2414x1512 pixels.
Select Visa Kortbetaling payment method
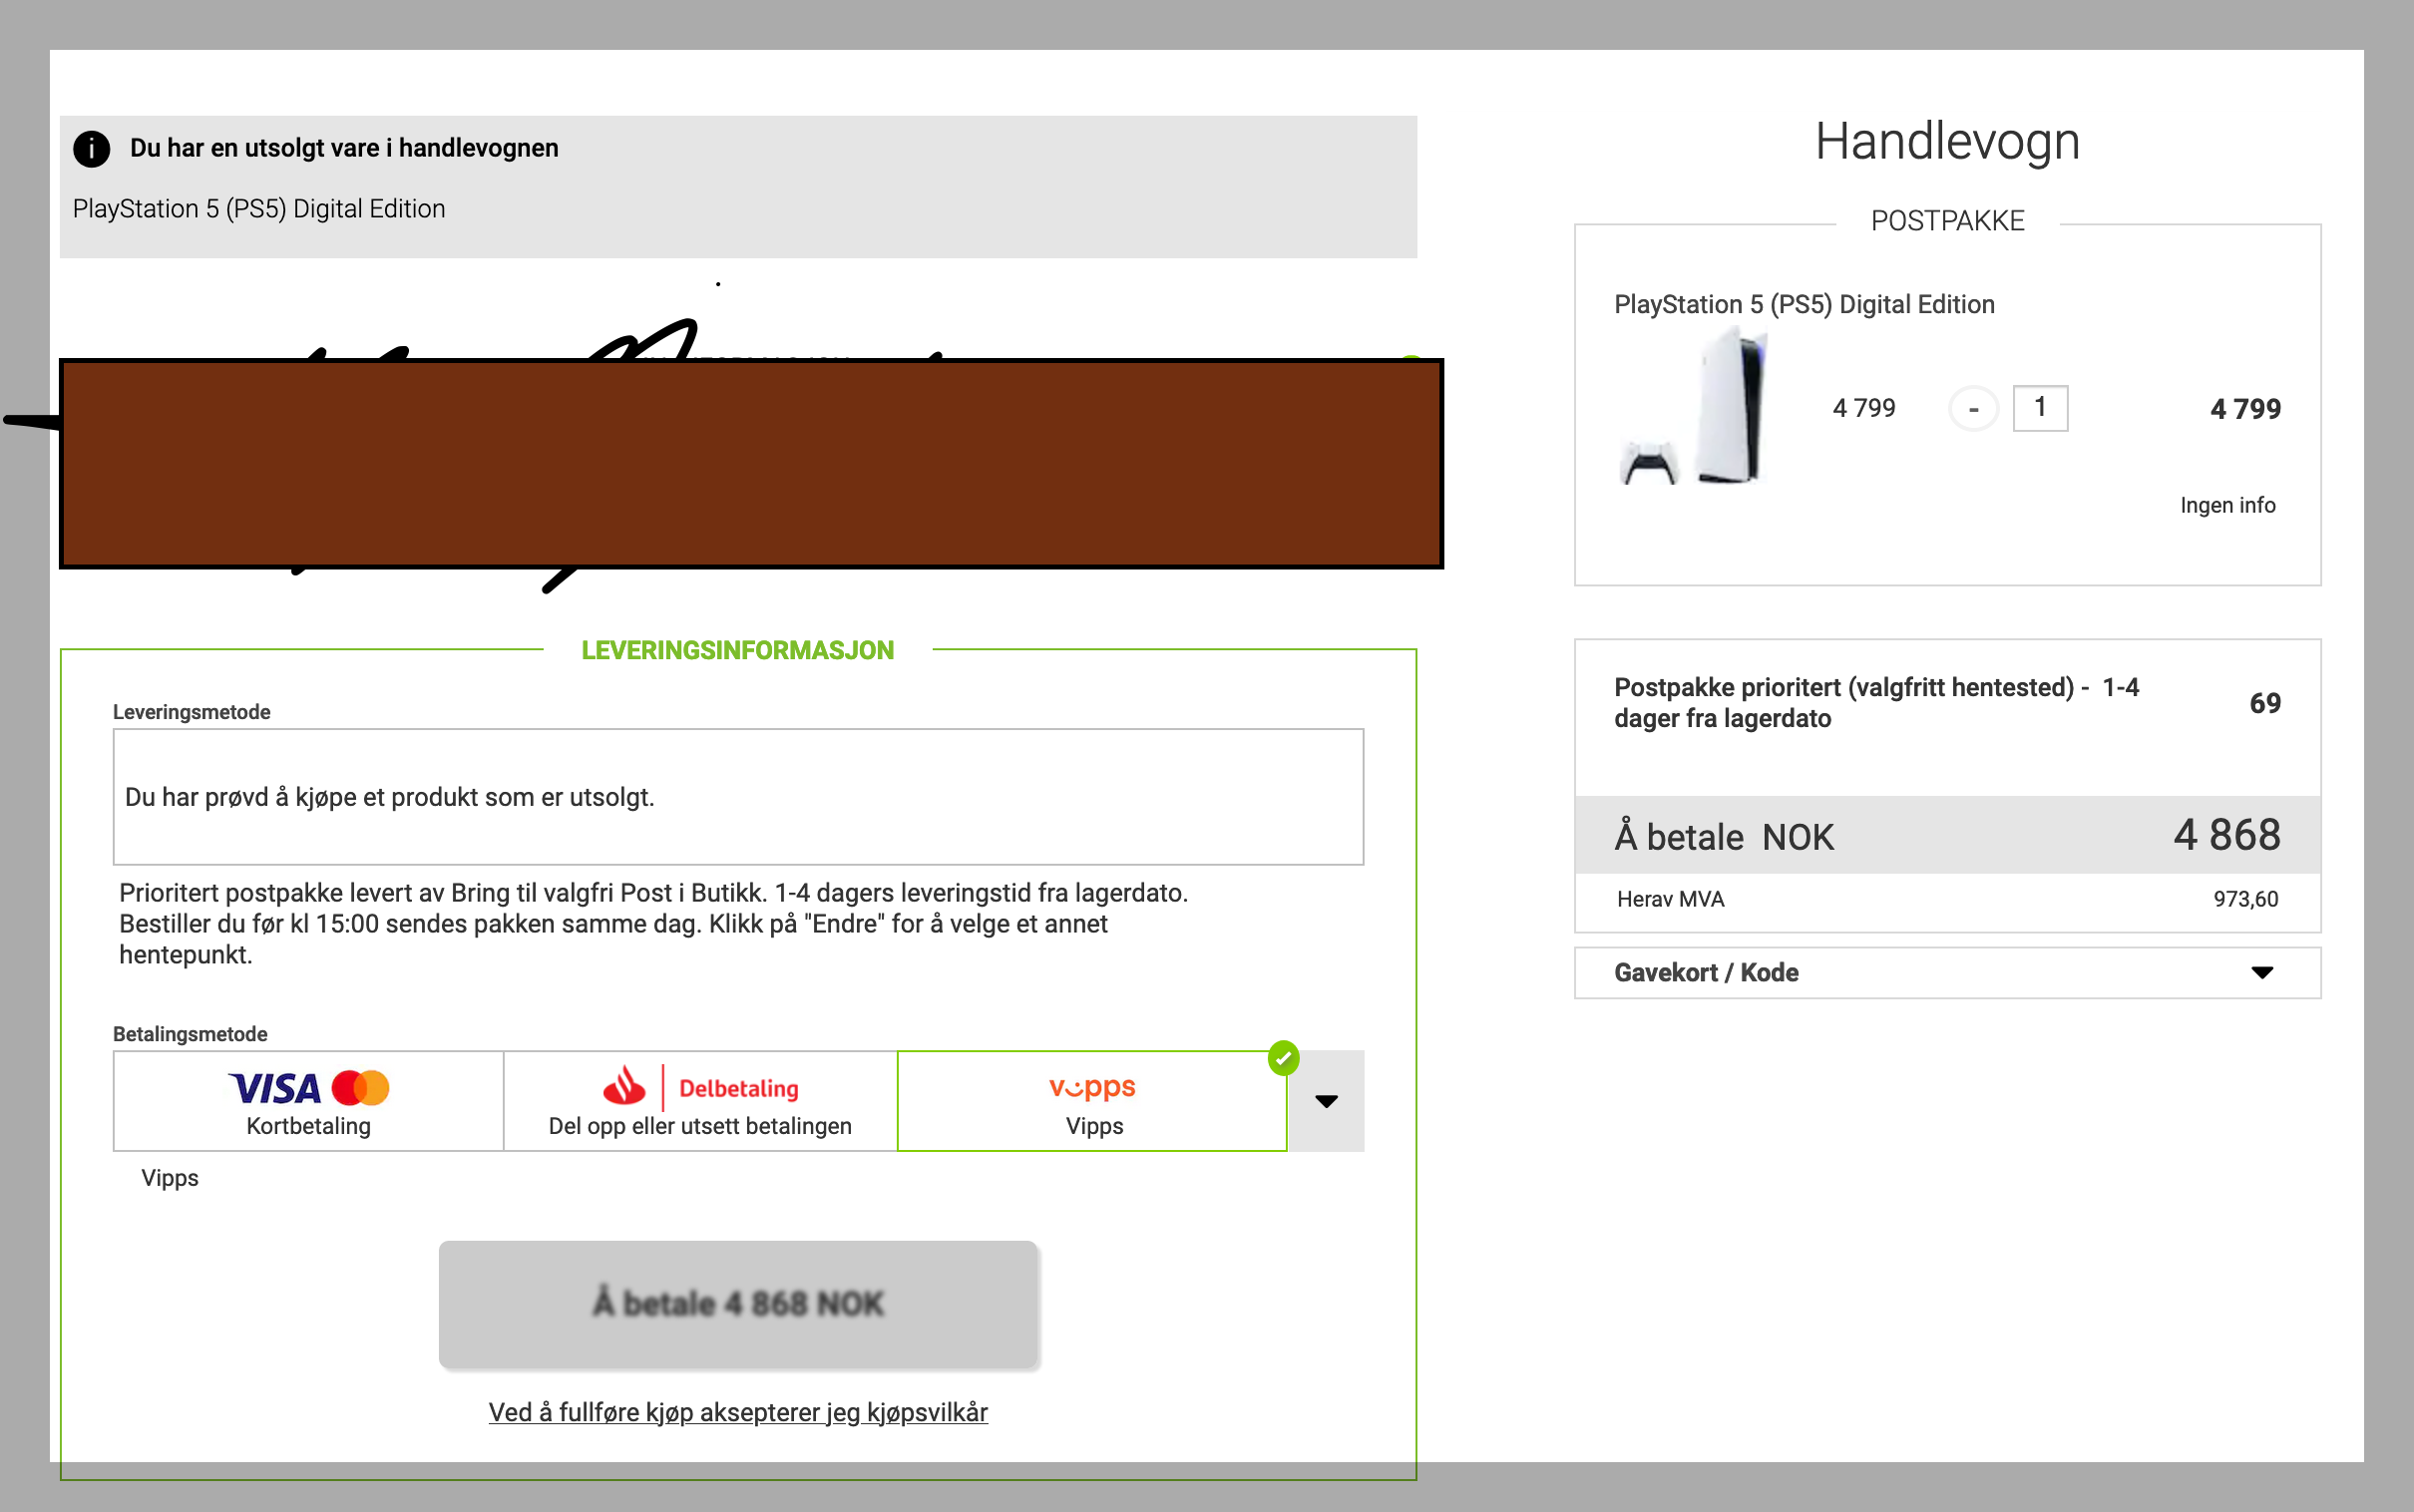click(x=308, y=1101)
